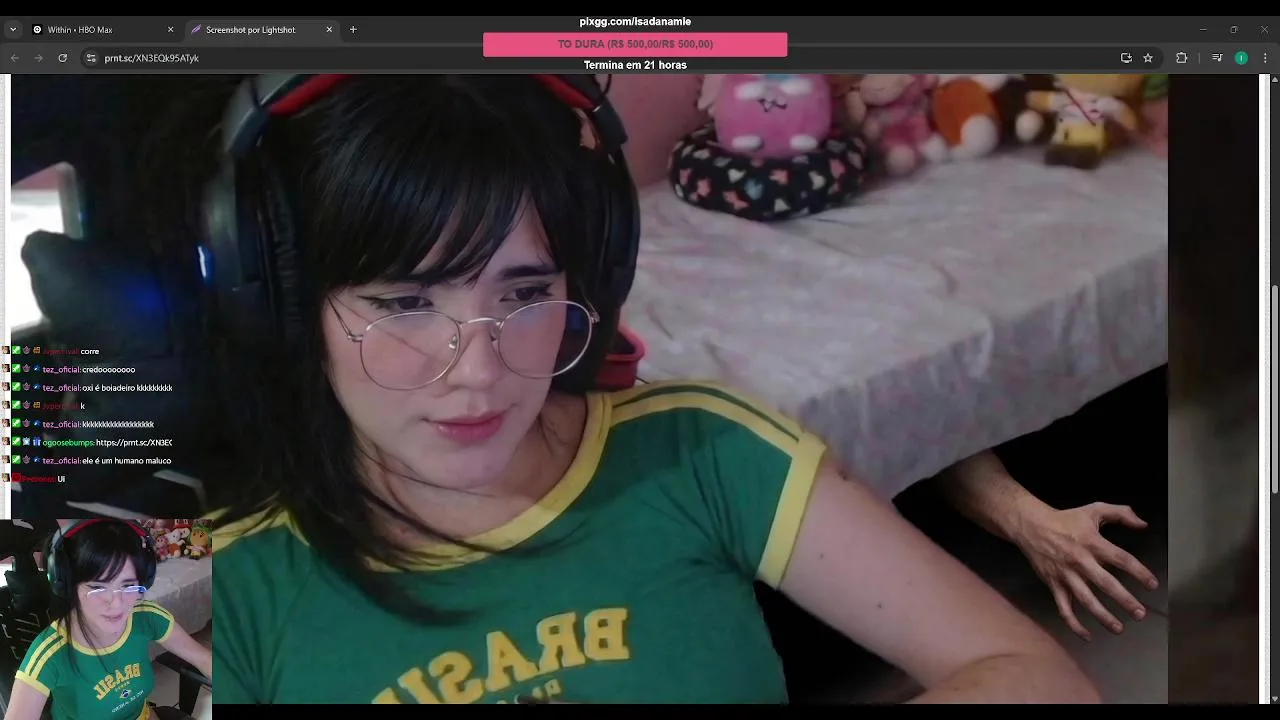The image size is (1280, 720).
Task: Open the Chrome three-dot menu
Action: [1265, 58]
